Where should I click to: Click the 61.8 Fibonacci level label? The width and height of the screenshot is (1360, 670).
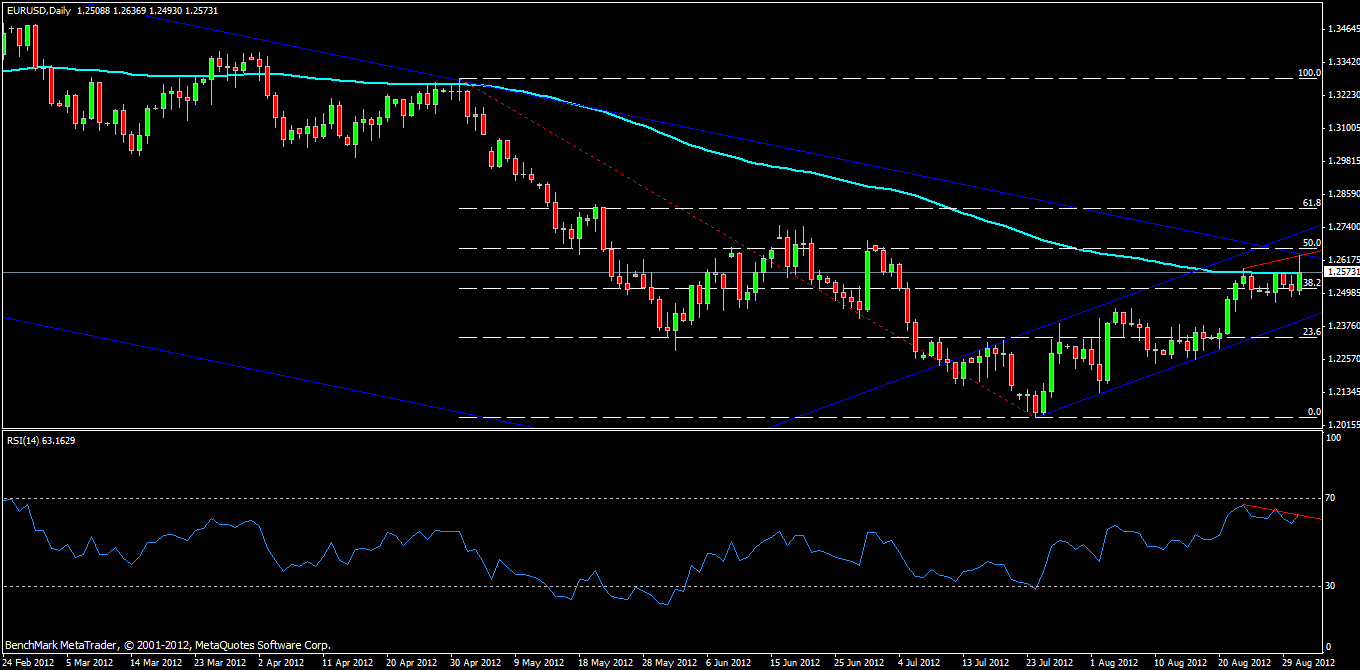[x=1312, y=203]
